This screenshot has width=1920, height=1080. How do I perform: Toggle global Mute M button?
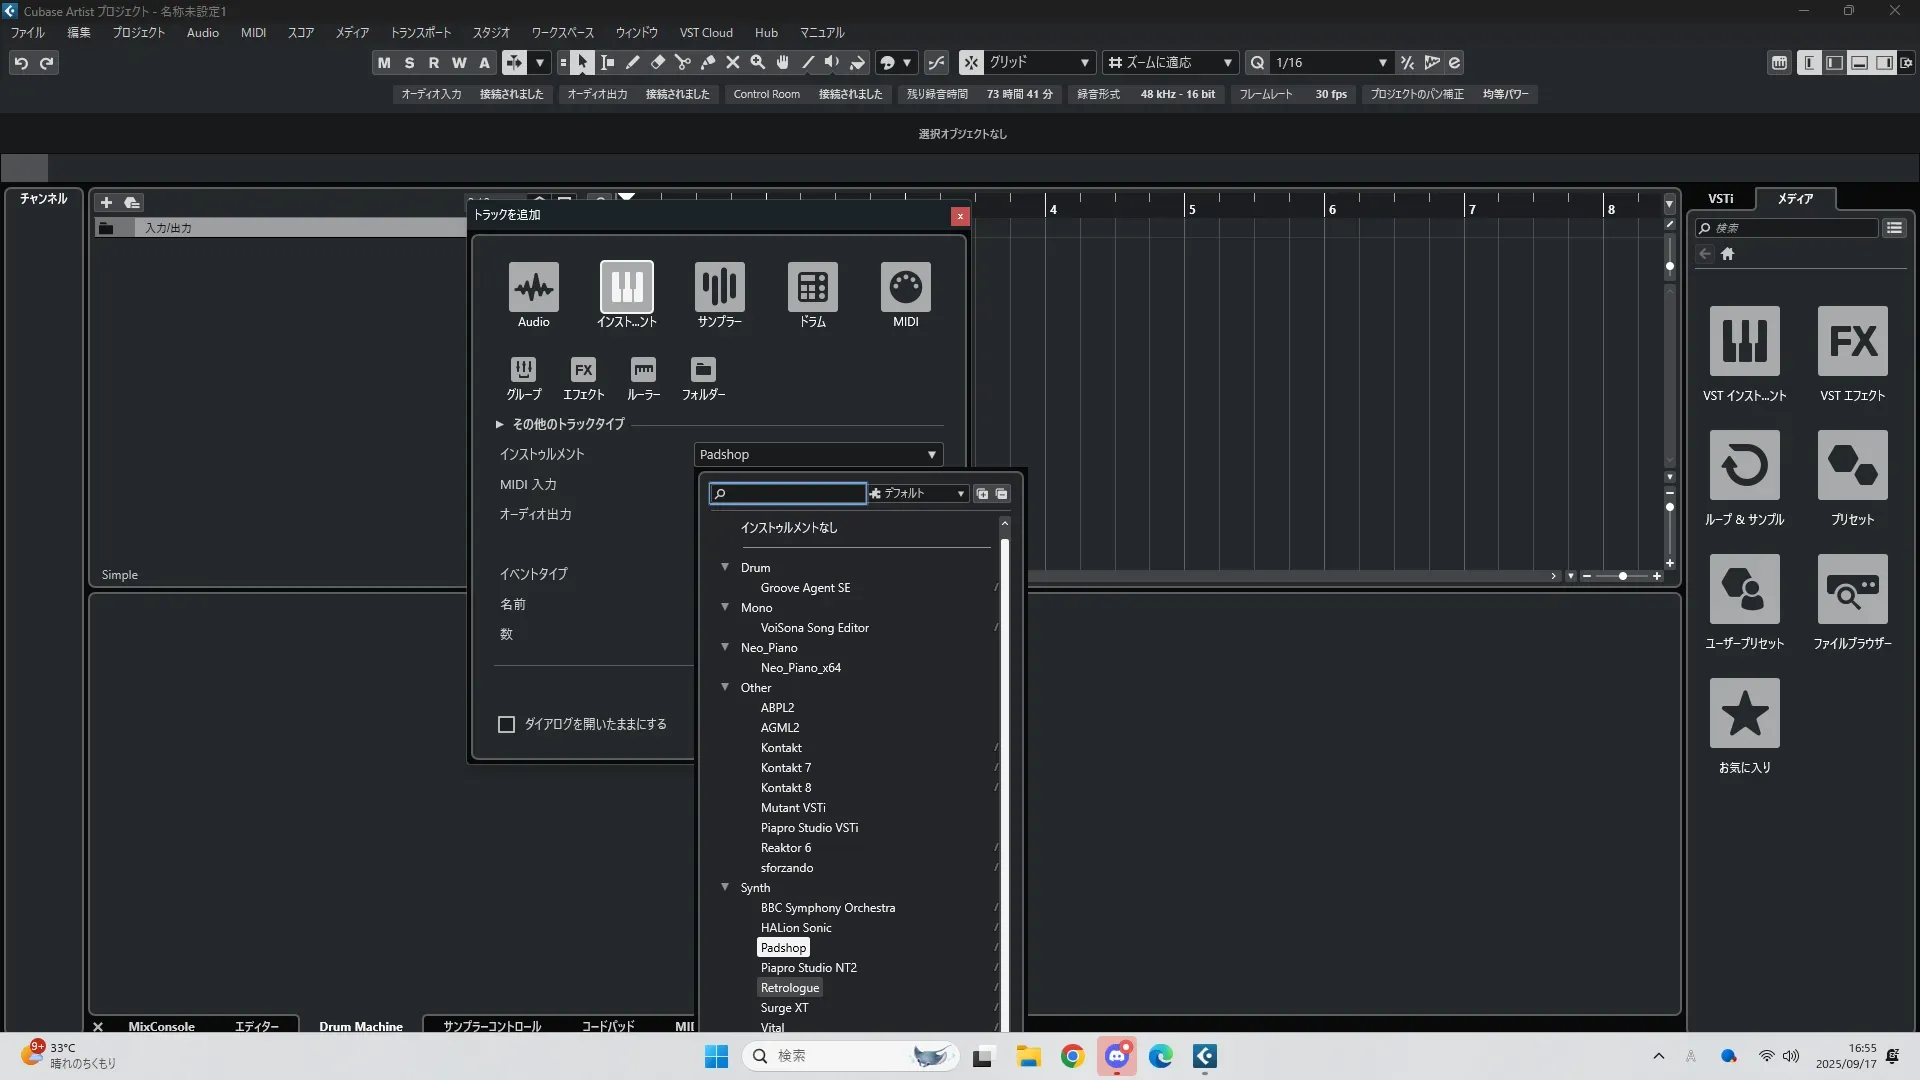pos(384,63)
